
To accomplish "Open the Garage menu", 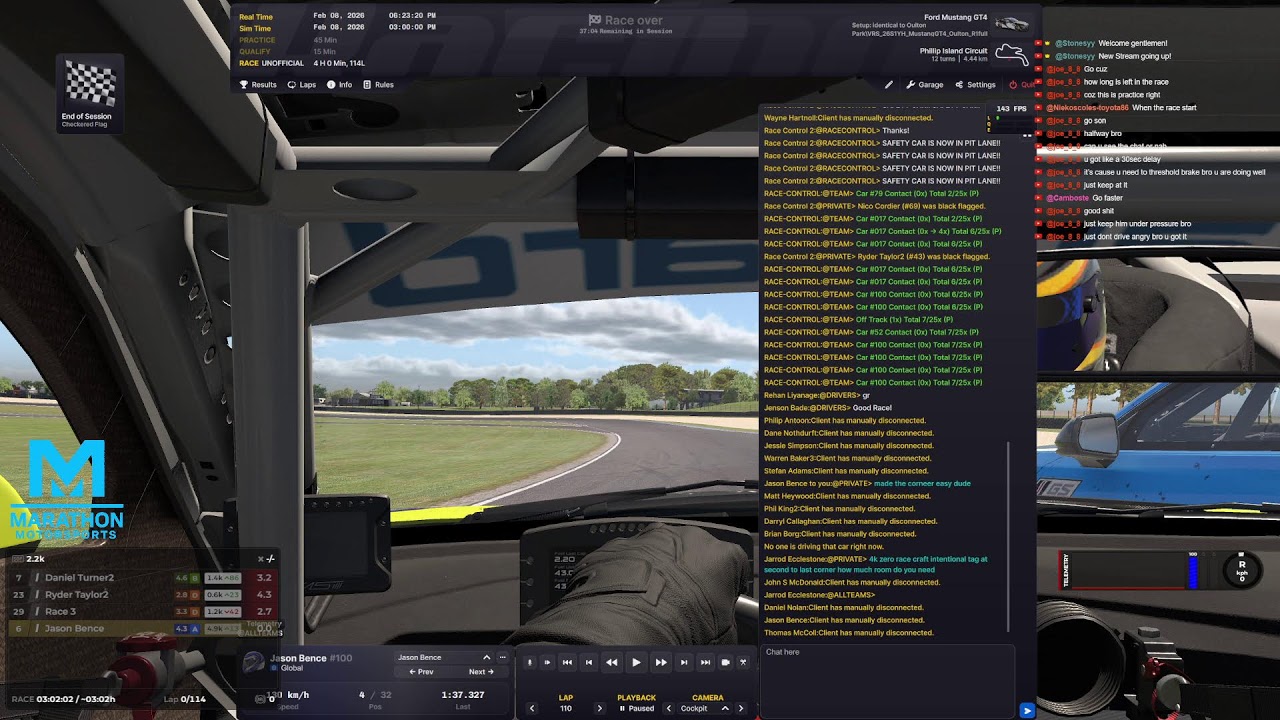I will pos(925,85).
